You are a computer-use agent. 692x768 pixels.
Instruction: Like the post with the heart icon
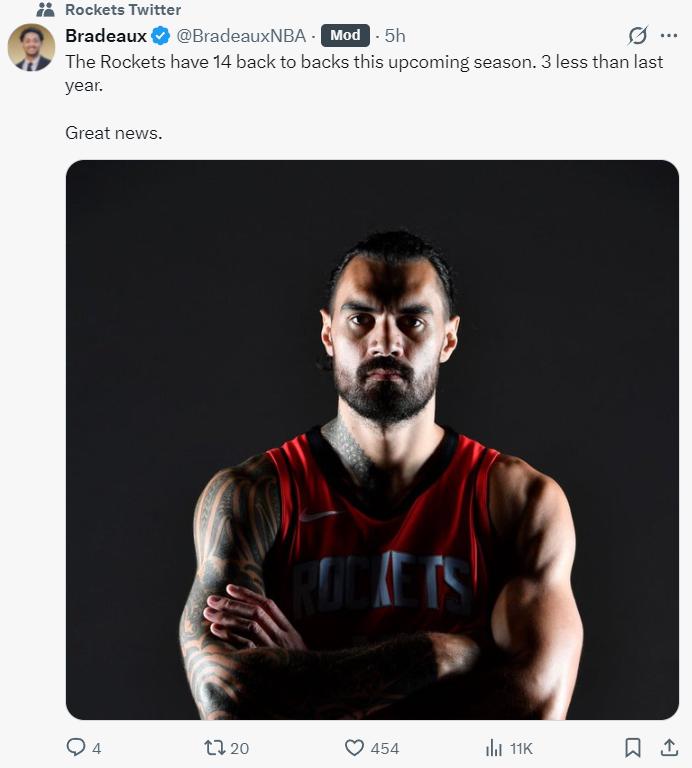(x=354, y=748)
